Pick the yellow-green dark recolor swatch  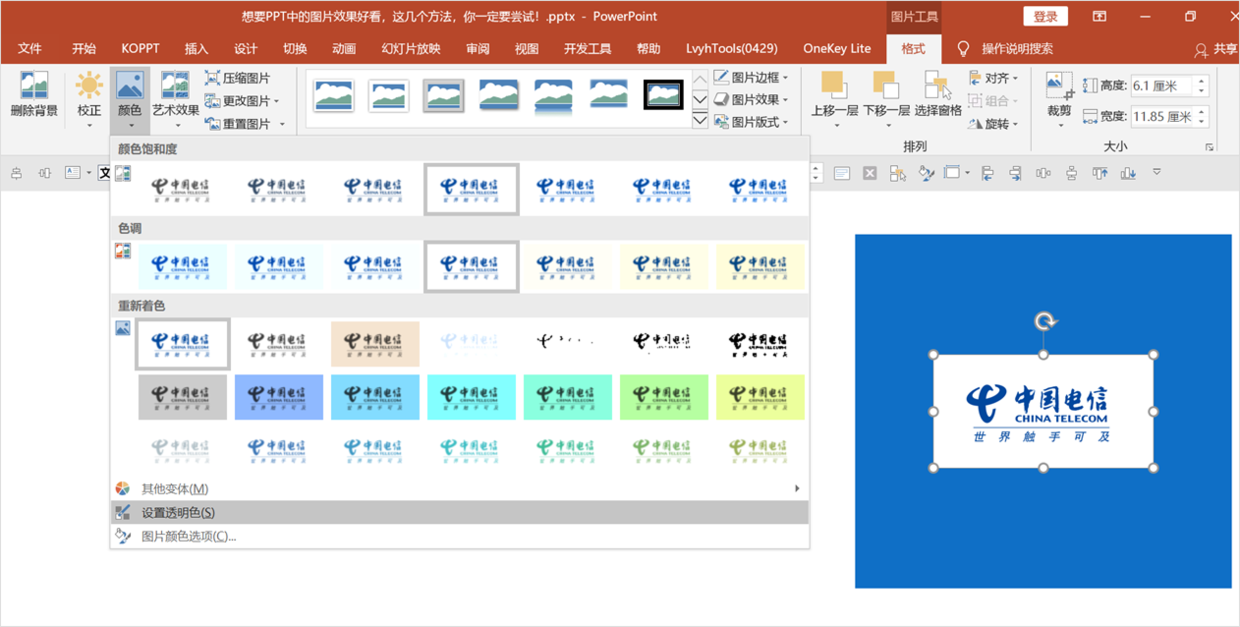click(x=760, y=397)
